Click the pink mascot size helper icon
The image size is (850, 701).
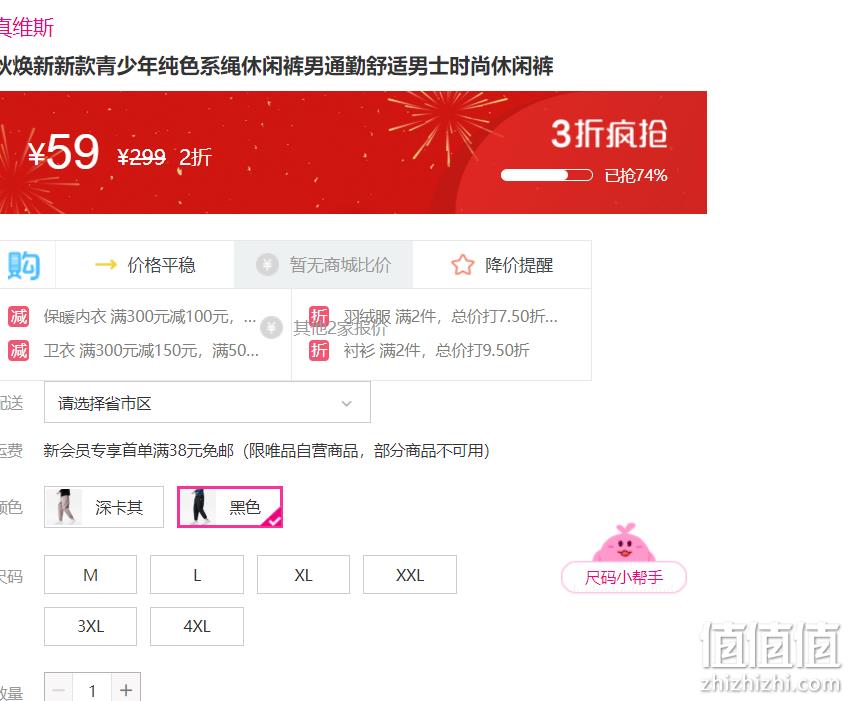click(624, 543)
